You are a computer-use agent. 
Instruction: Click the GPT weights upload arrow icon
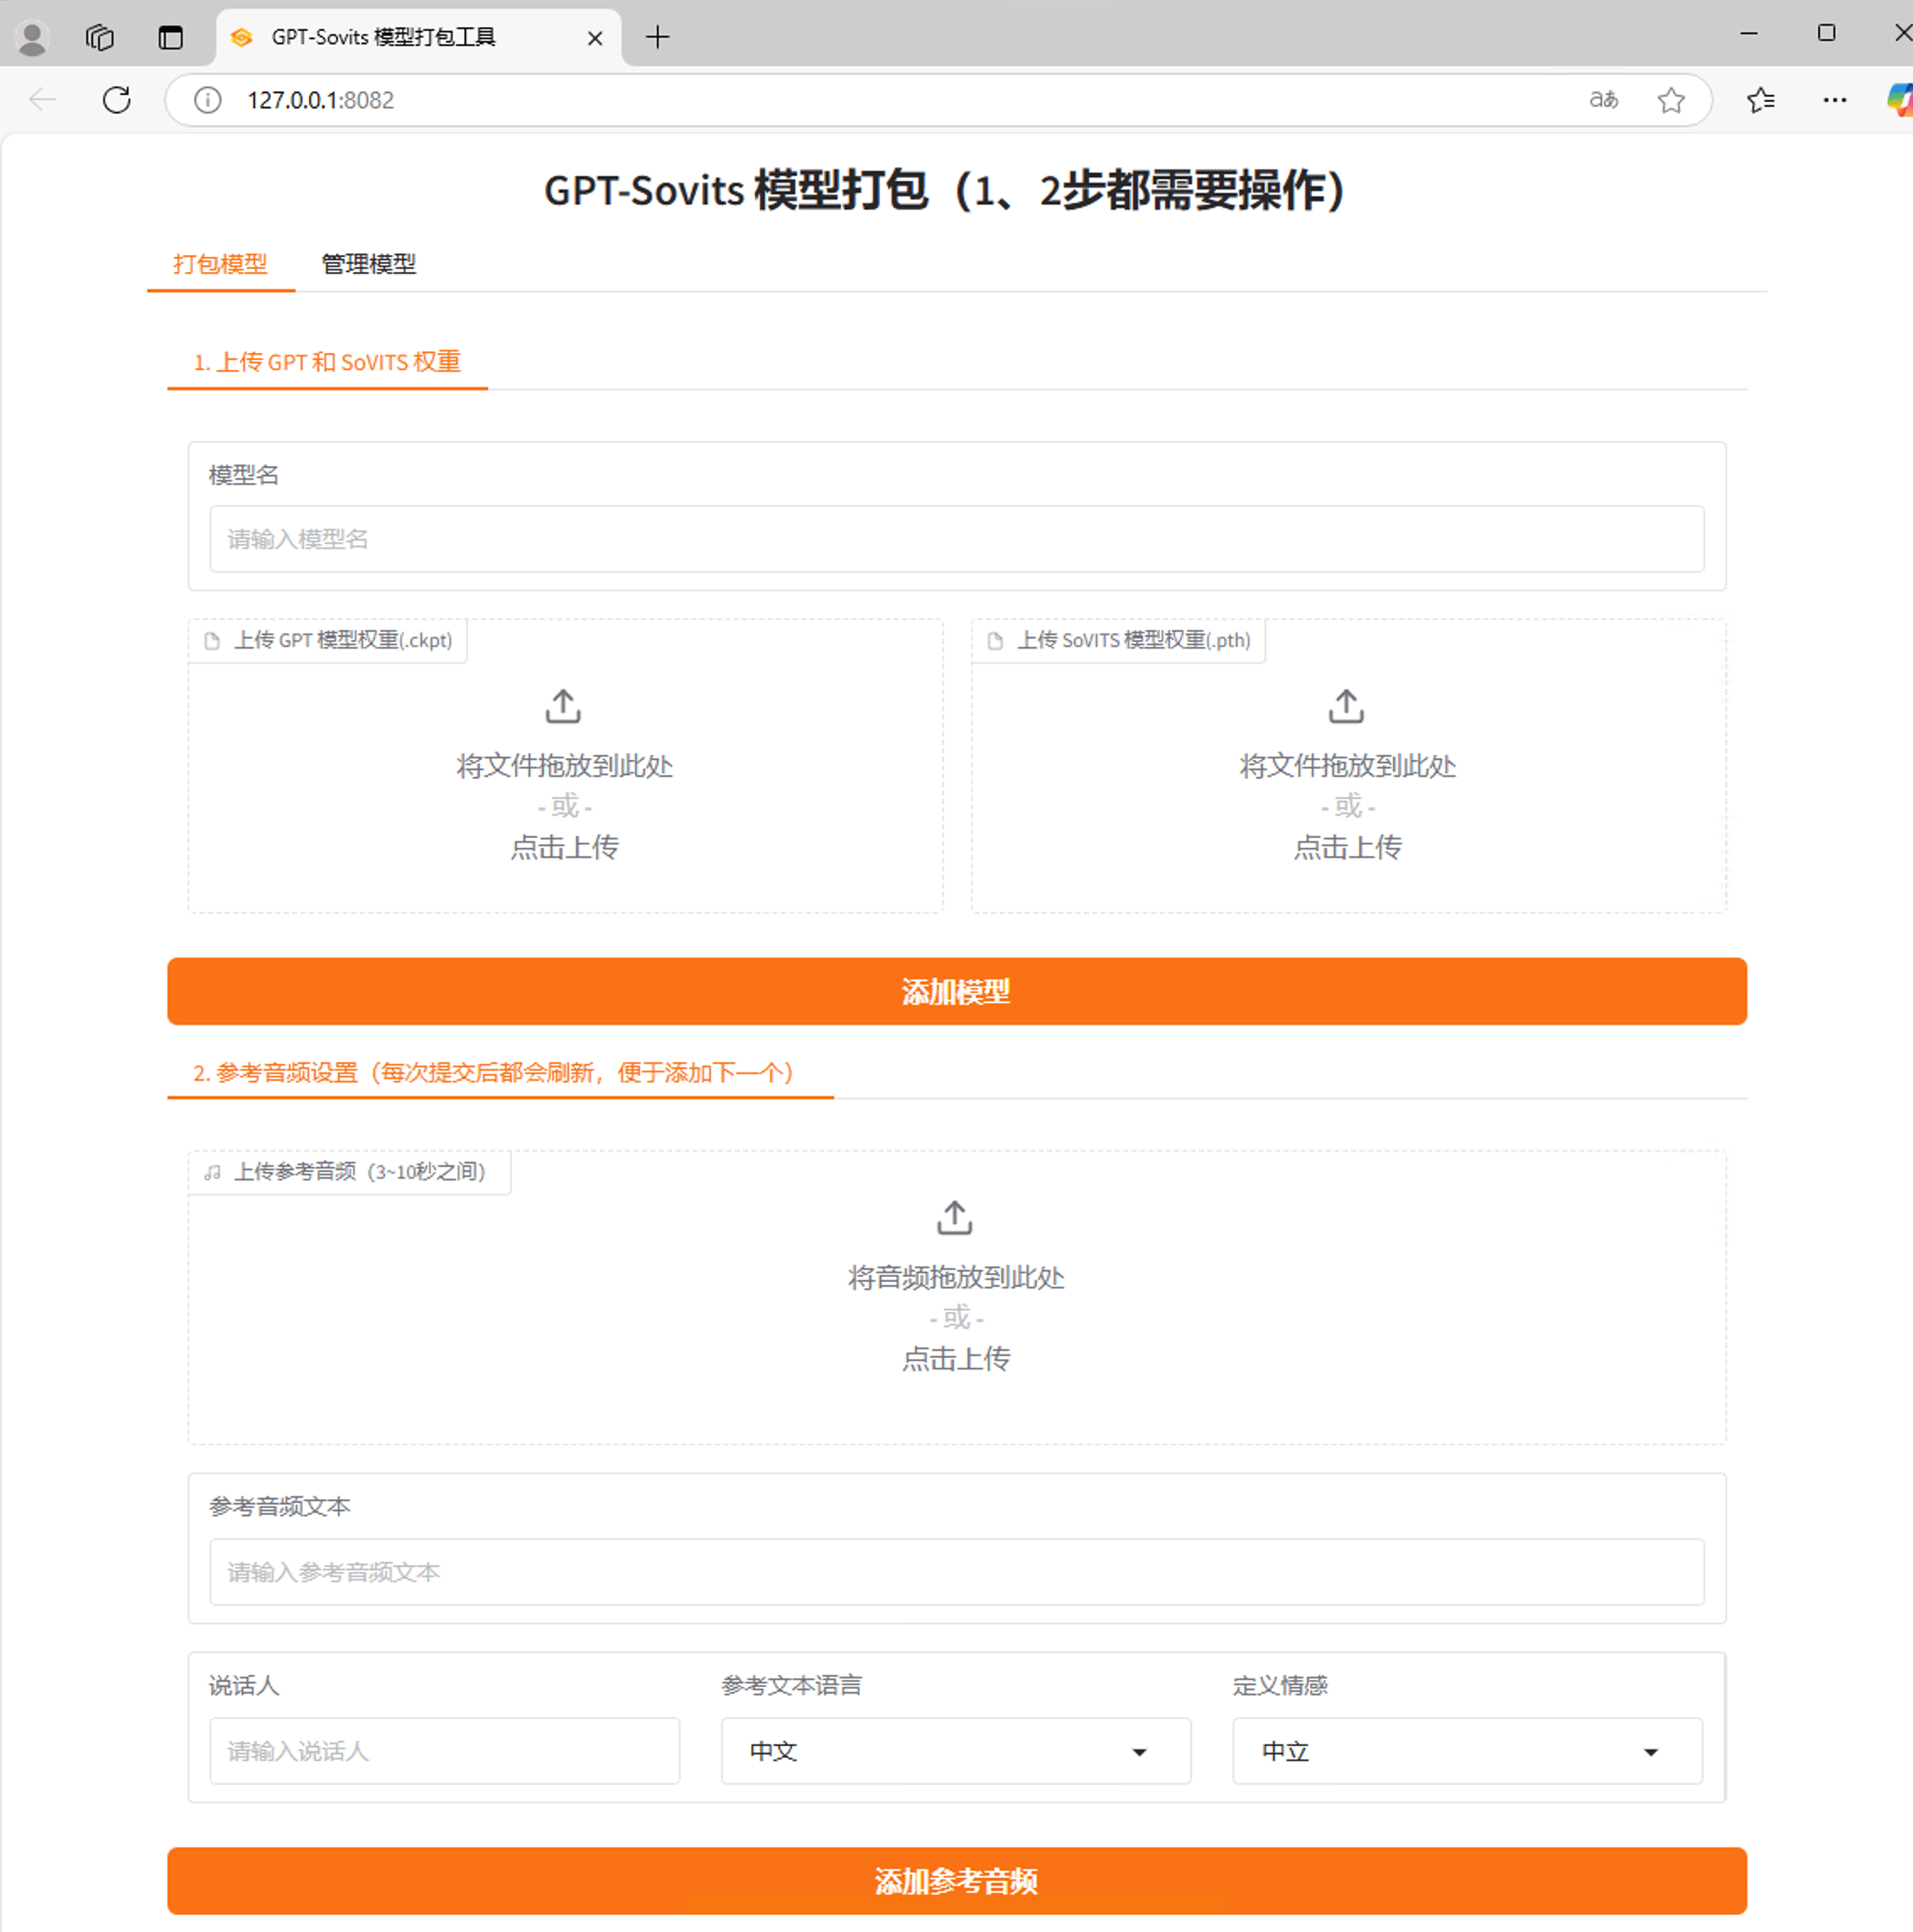point(563,706)
